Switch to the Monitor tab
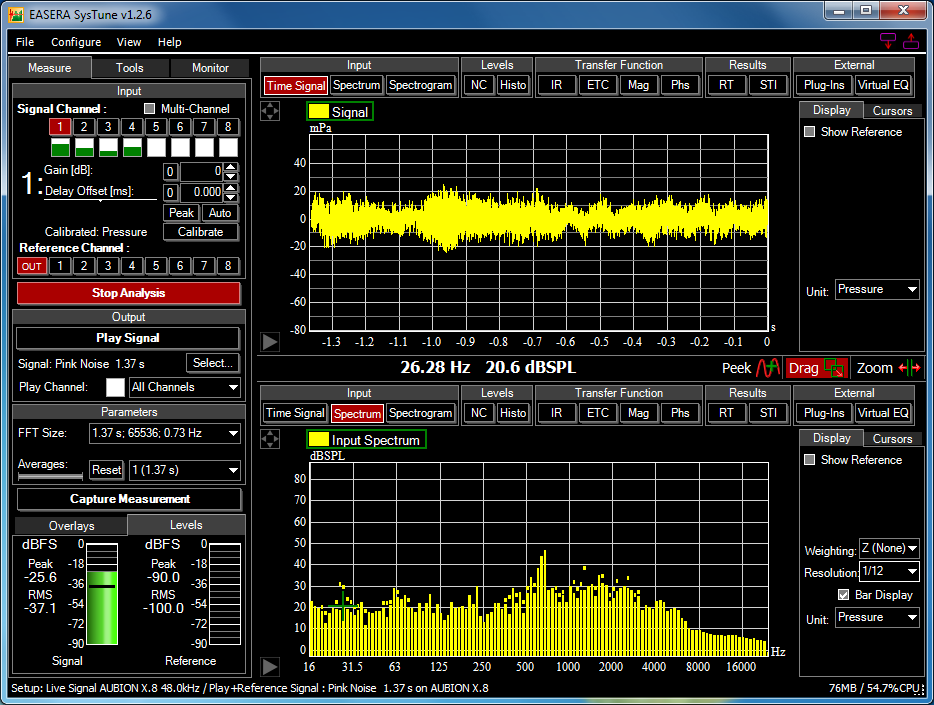934x705 pixels. pos(210,68)
